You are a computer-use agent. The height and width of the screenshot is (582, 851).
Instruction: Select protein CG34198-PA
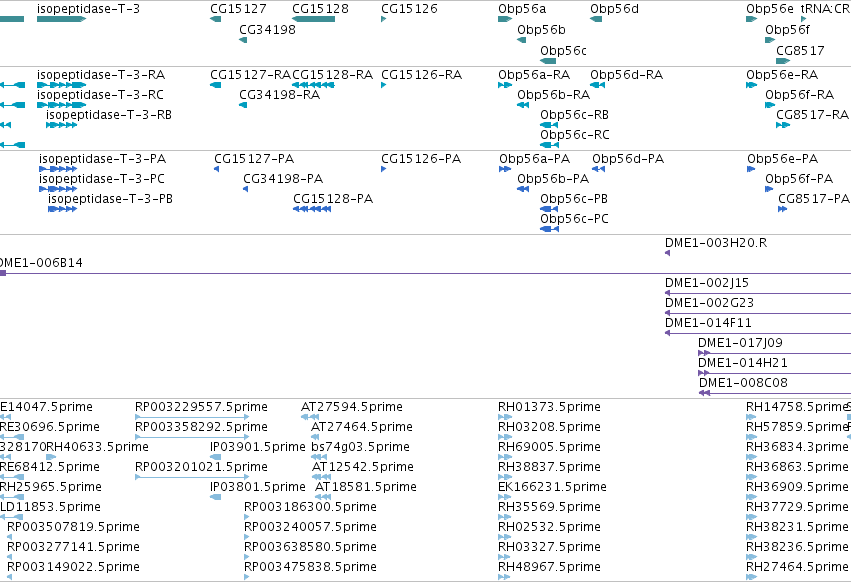pos(283,179)
